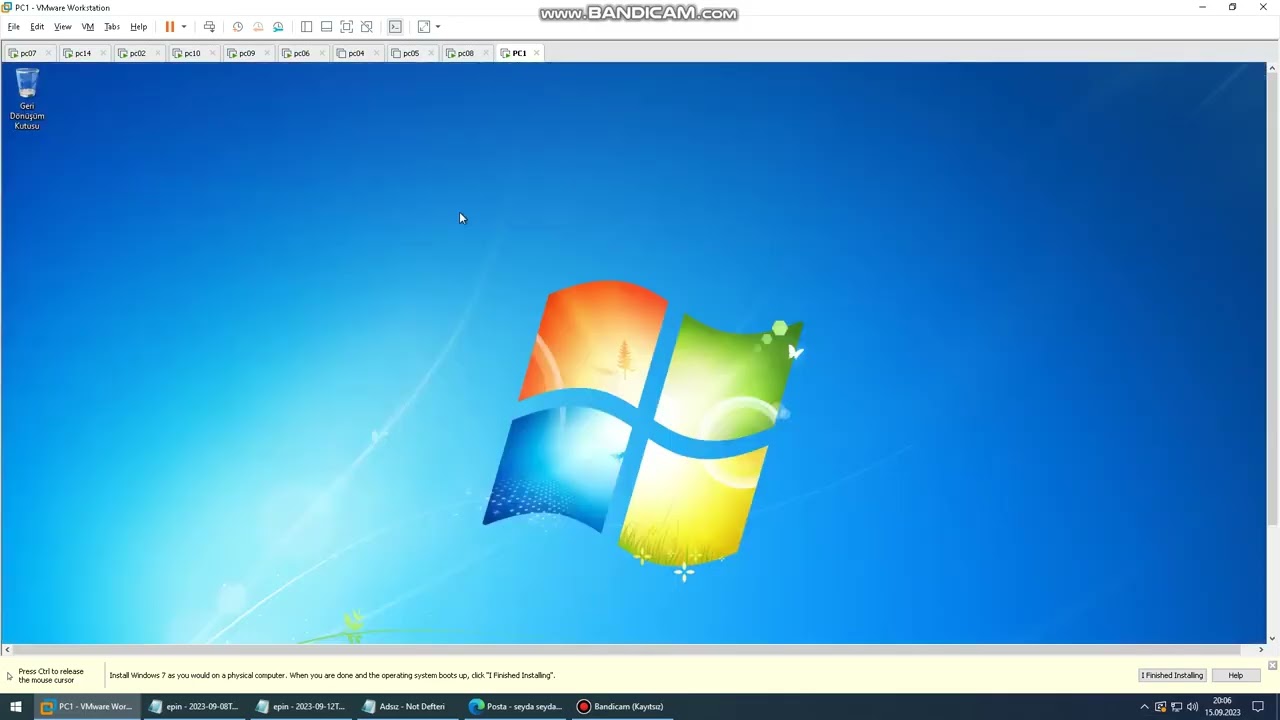Open the File menu
Viewport: 1280px width, 720px height.
[14, 27]
